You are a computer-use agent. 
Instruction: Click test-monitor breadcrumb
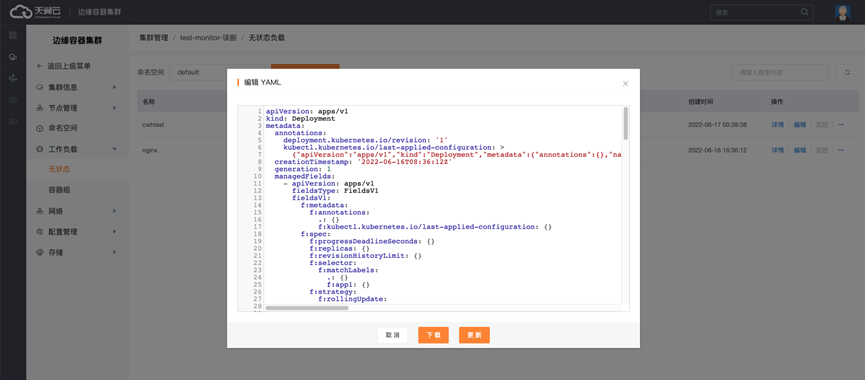coord(208,38)
